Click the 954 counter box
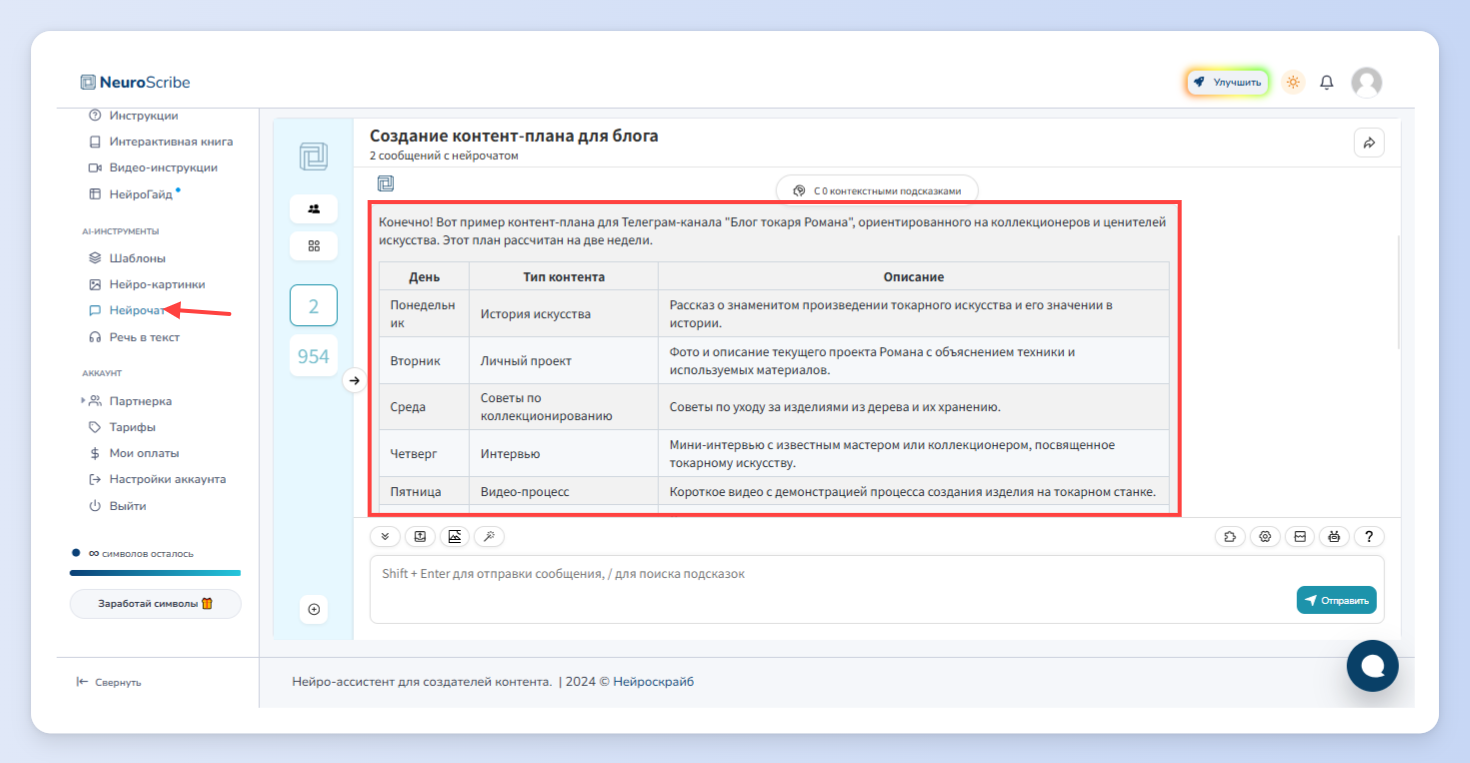The height and width of the screenshot is (763, 1470). 314,356
